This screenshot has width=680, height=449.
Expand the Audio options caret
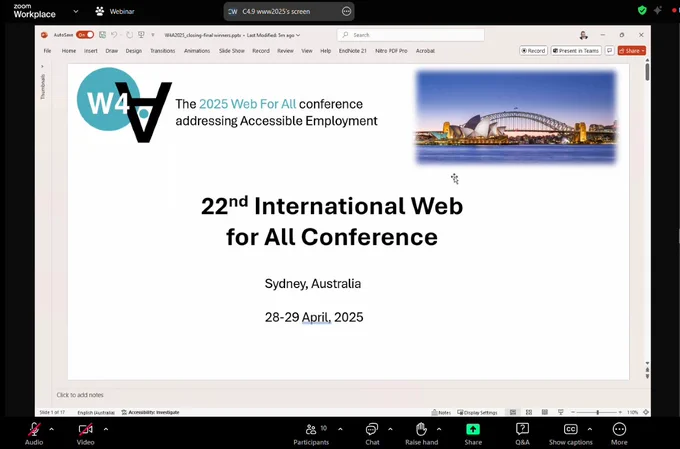tap(52, 429)
